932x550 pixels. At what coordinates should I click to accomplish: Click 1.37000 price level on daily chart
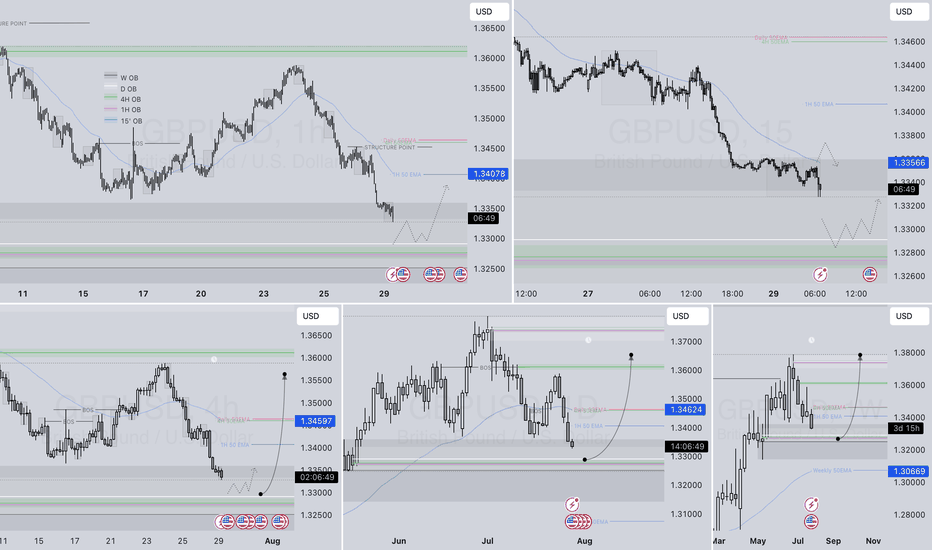click(x=687, y=342)
